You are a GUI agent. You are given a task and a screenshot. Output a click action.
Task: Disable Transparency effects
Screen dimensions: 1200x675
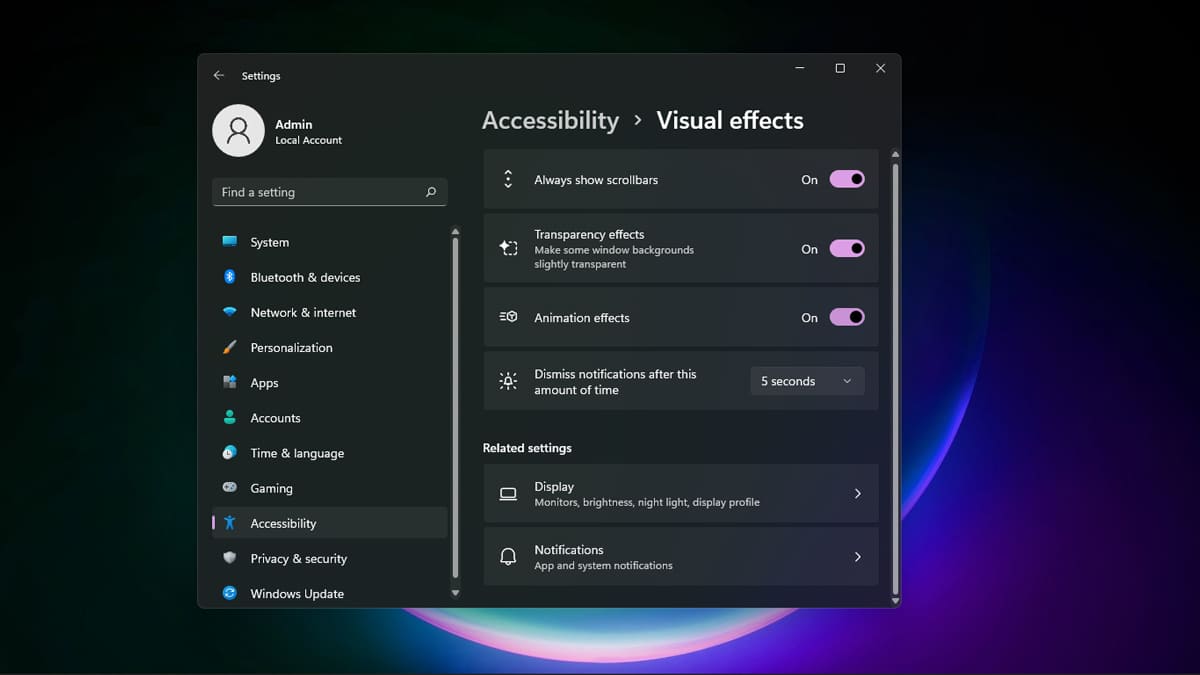(846, 248)
